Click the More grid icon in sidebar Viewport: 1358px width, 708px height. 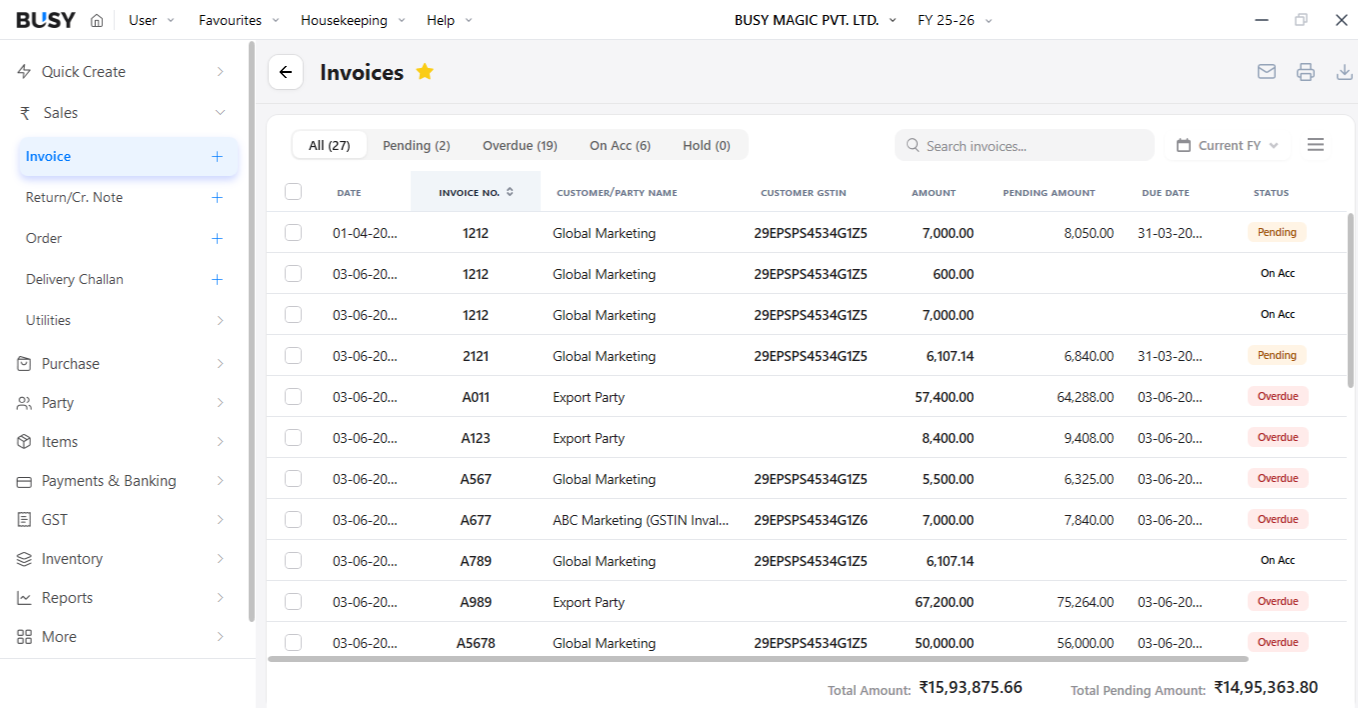click(x=25, y=637)
